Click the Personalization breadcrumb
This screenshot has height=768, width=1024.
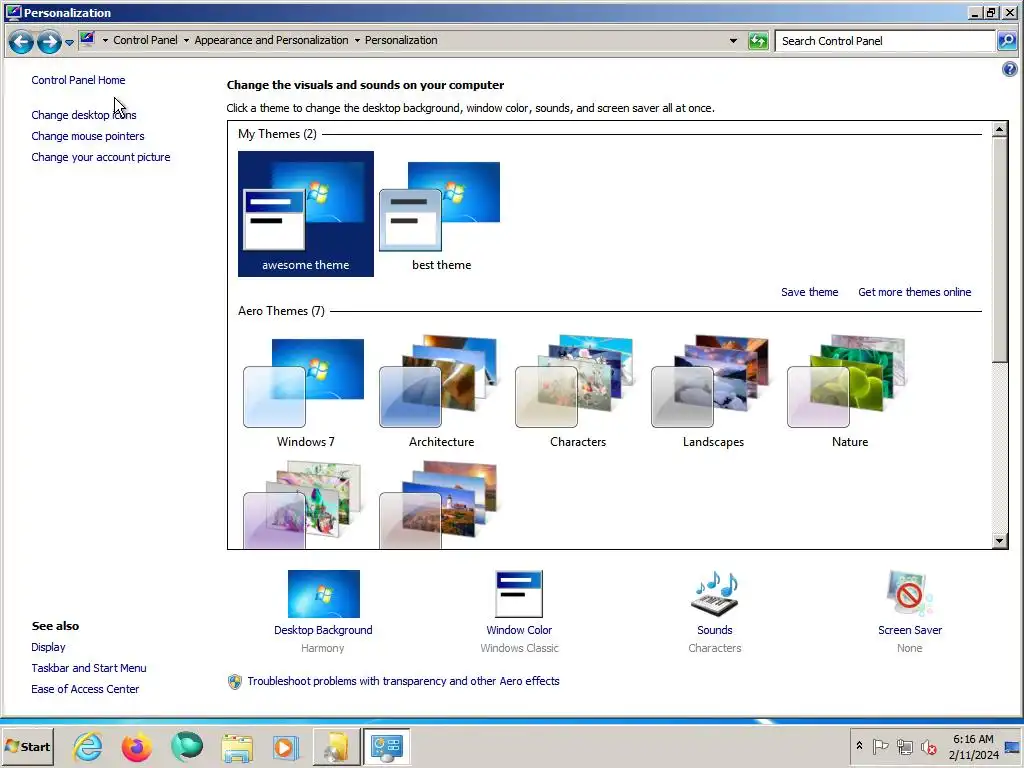[x=401, y=40]
